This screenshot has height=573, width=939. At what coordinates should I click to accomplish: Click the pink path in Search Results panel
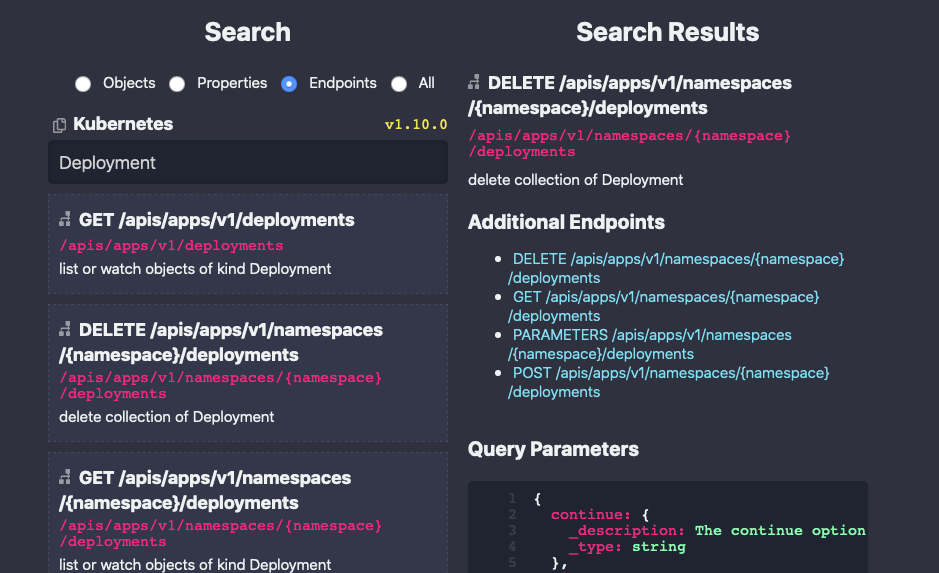click(x=629, y=143)
